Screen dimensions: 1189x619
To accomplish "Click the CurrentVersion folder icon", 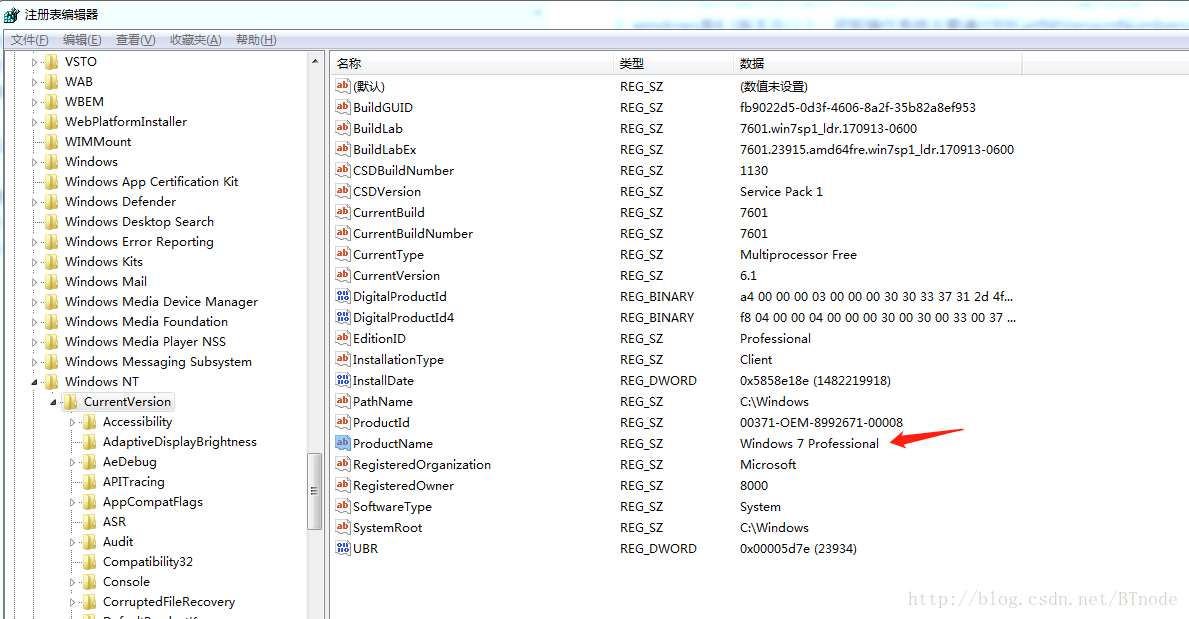I will click(71, 401).
